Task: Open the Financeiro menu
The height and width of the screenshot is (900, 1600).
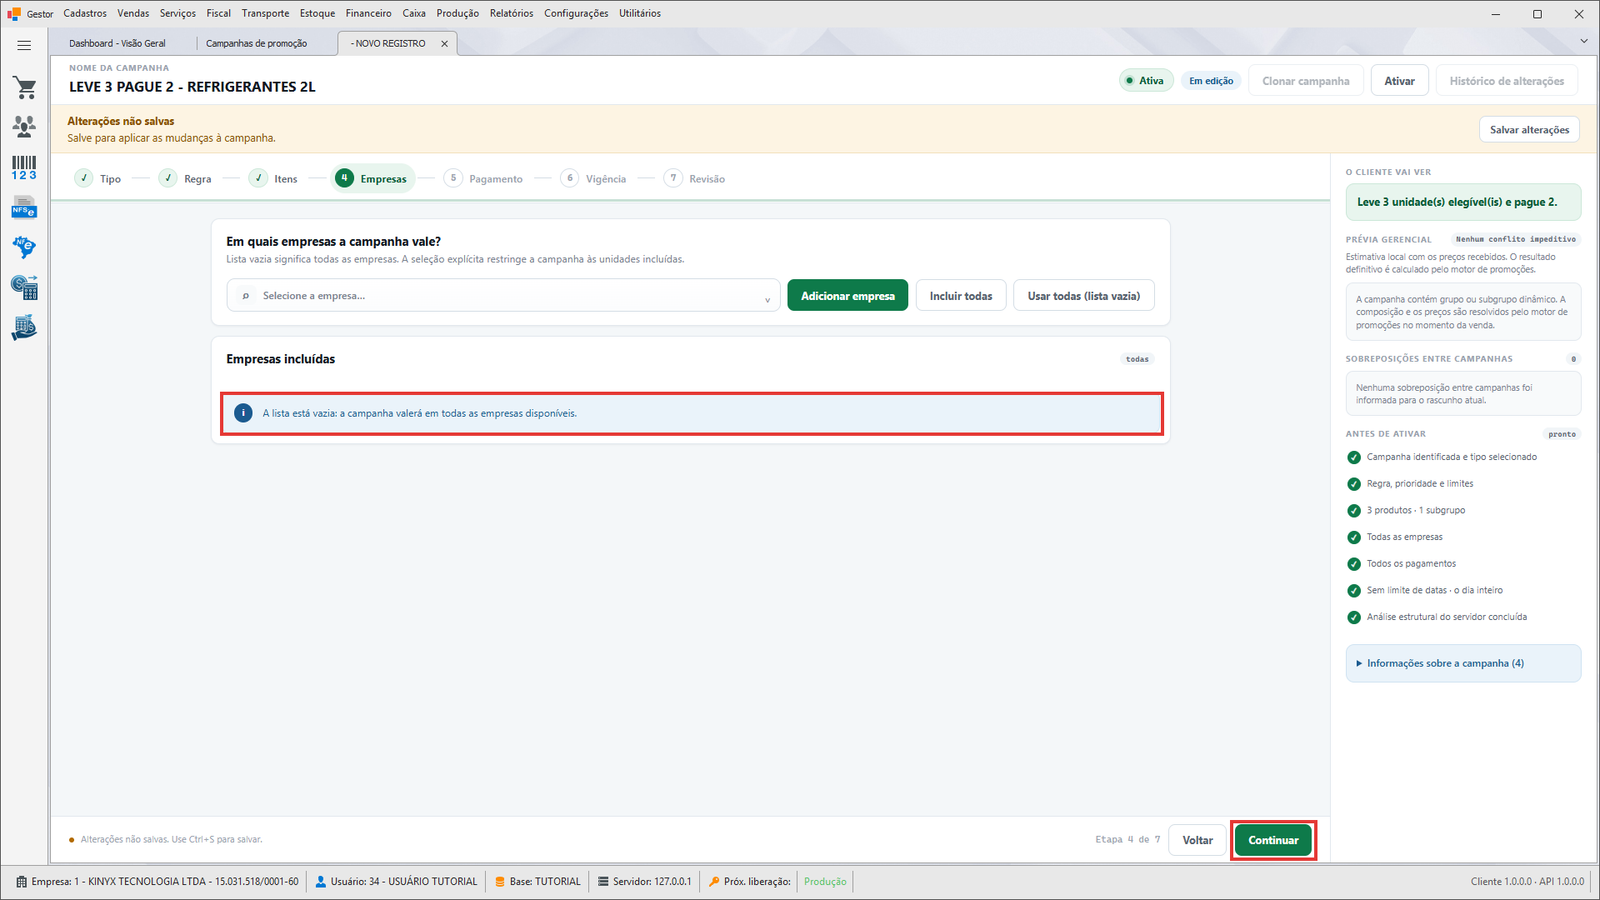Action: pos(369,14)
